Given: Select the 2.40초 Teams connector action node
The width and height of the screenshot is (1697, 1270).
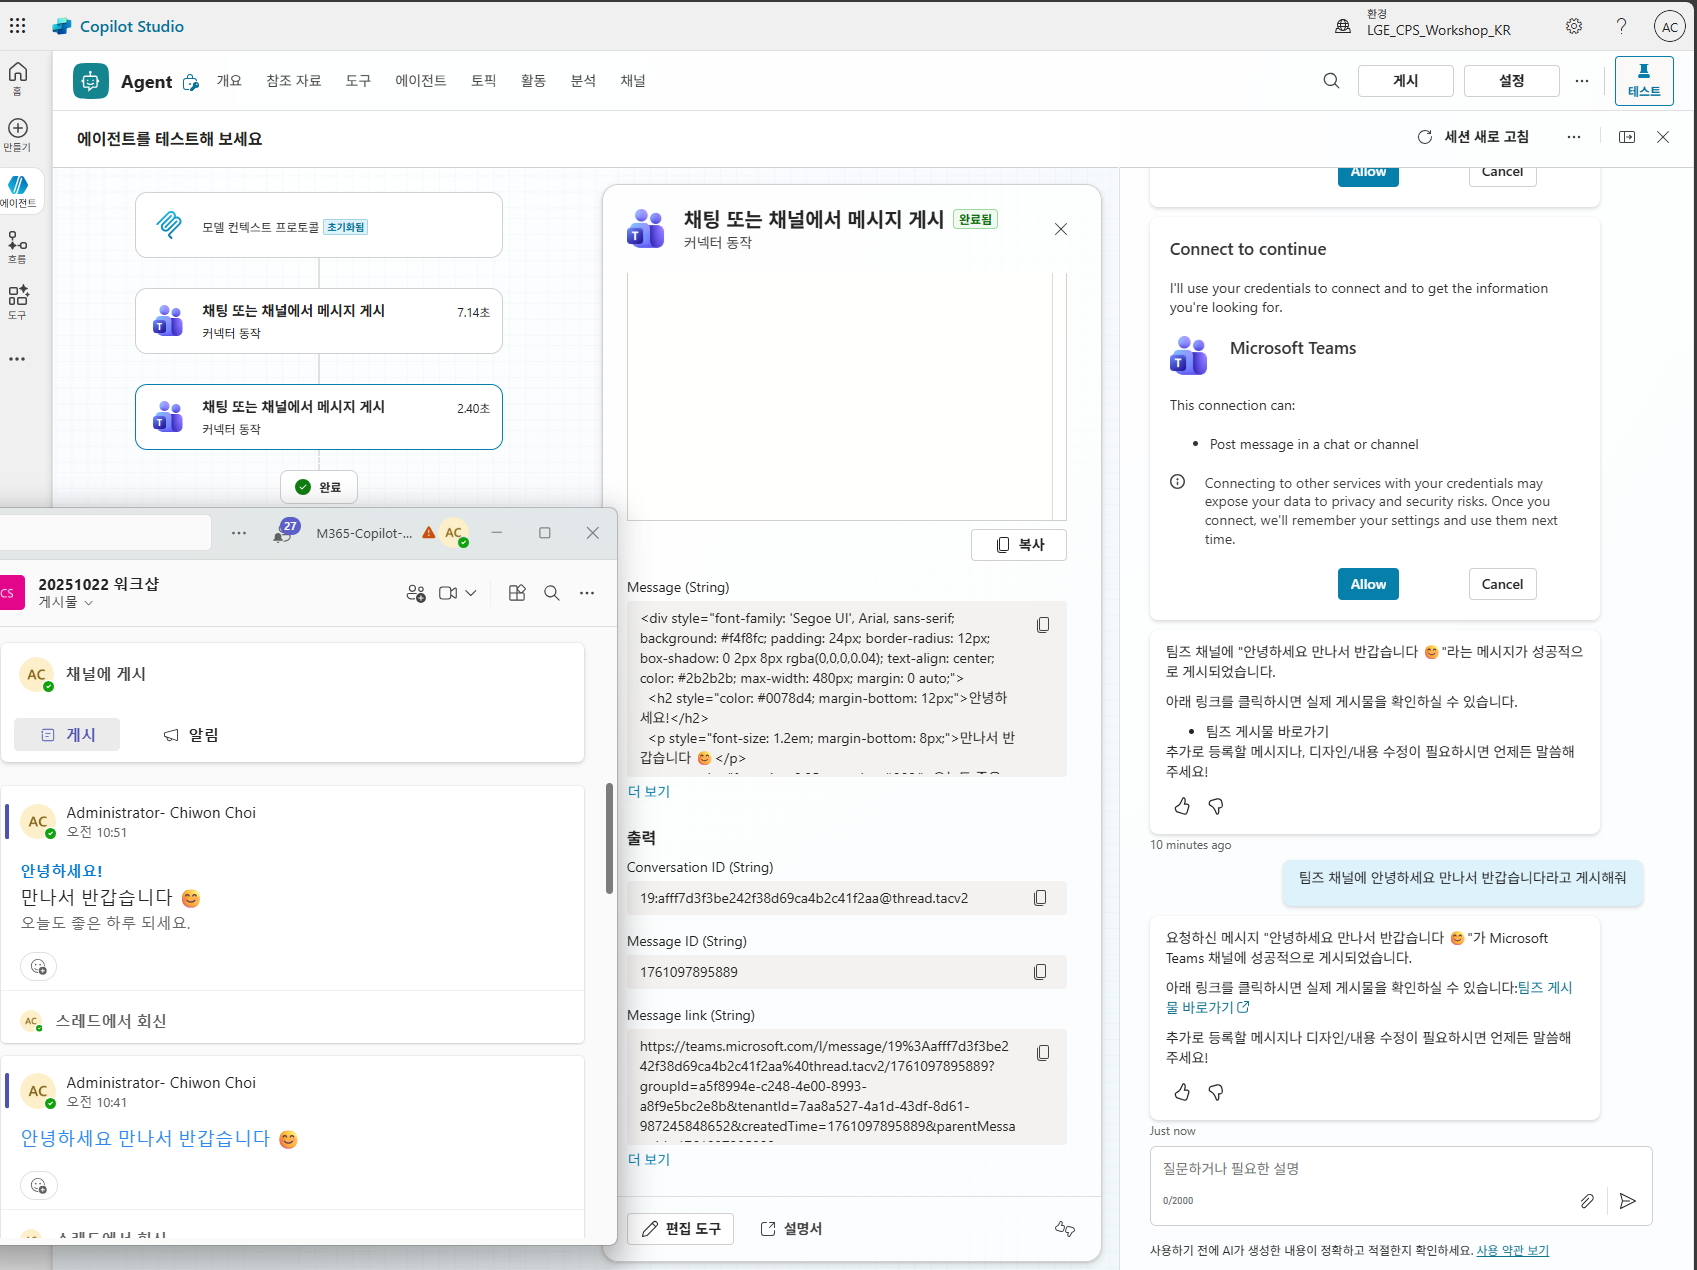Looking at the screenshot, I should (x=319, y=417).
